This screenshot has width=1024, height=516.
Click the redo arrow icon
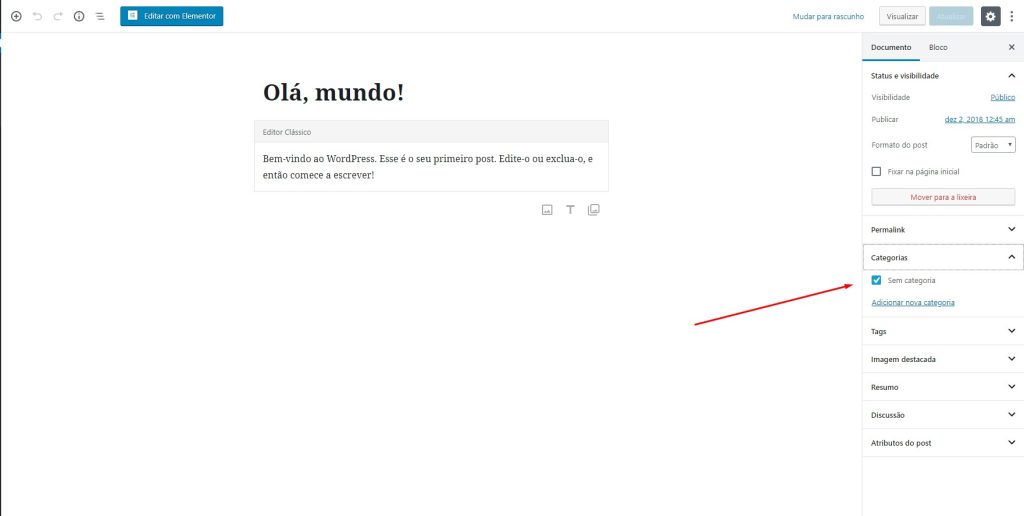click(58, 16)
